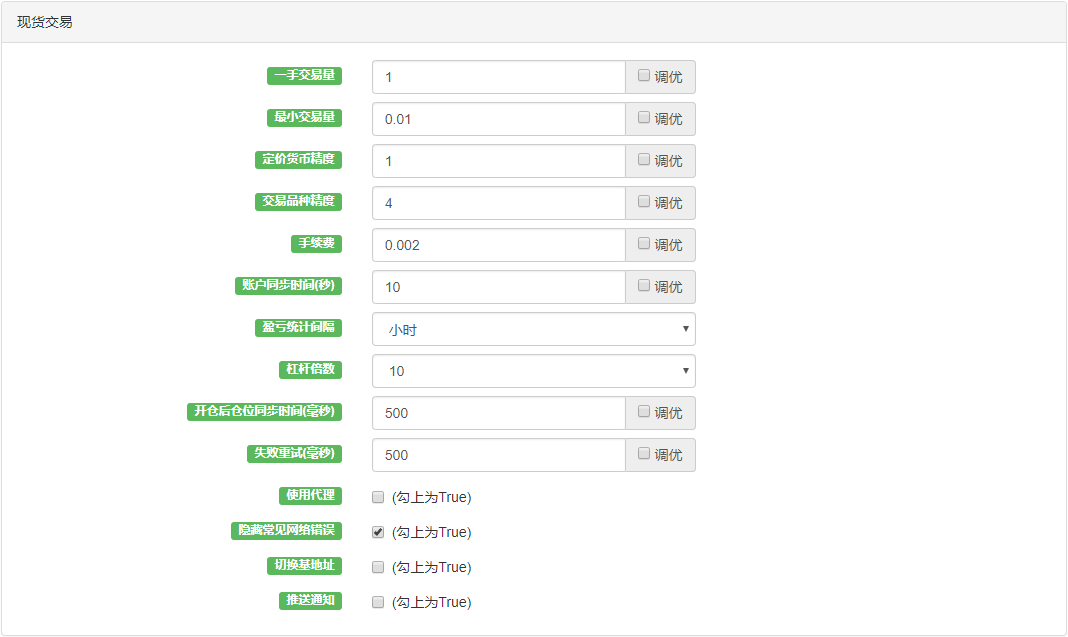Select the 账户同步时间(秒) input box
Image resolution: width=1068 pixels, height=637 pixels.
click(498, 287)
